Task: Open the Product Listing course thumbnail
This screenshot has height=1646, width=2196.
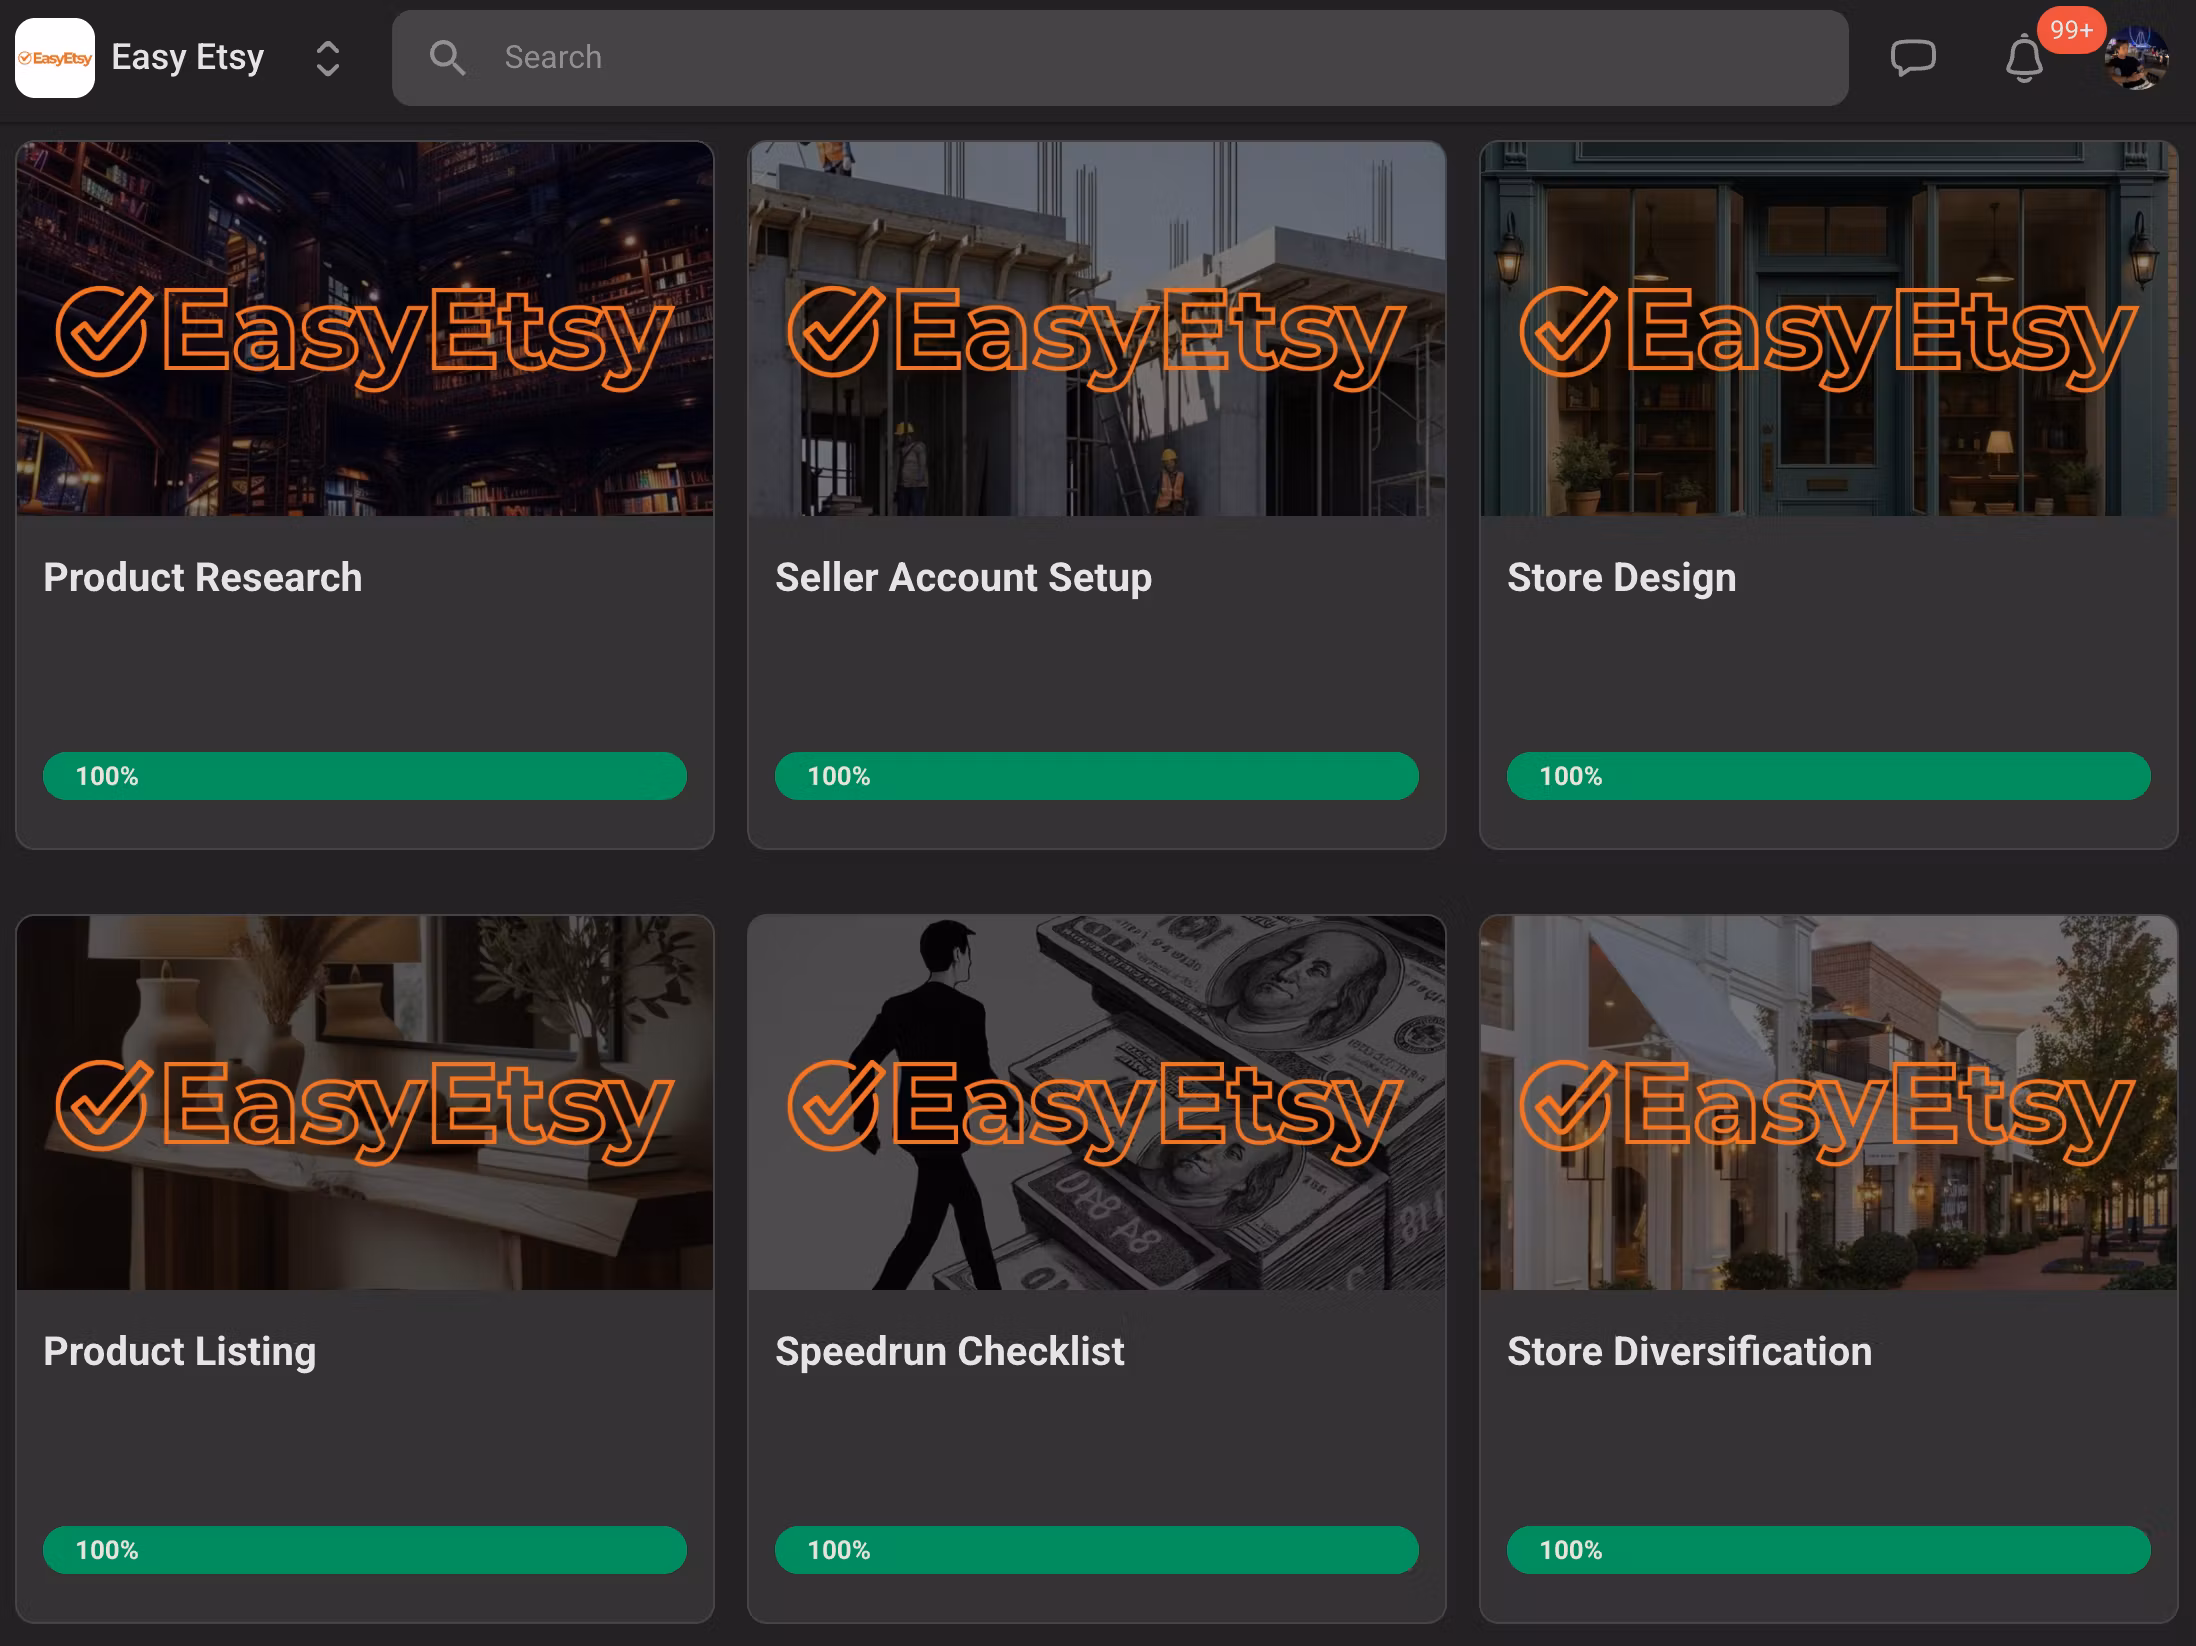Action: click(x=365, y=1103)
